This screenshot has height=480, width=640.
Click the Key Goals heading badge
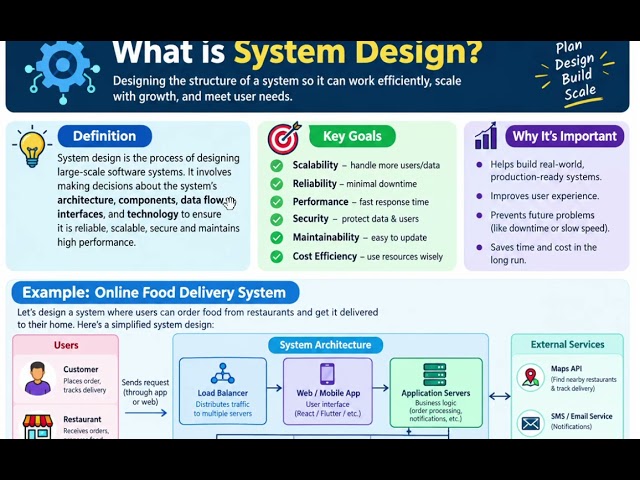coord(352,136)
